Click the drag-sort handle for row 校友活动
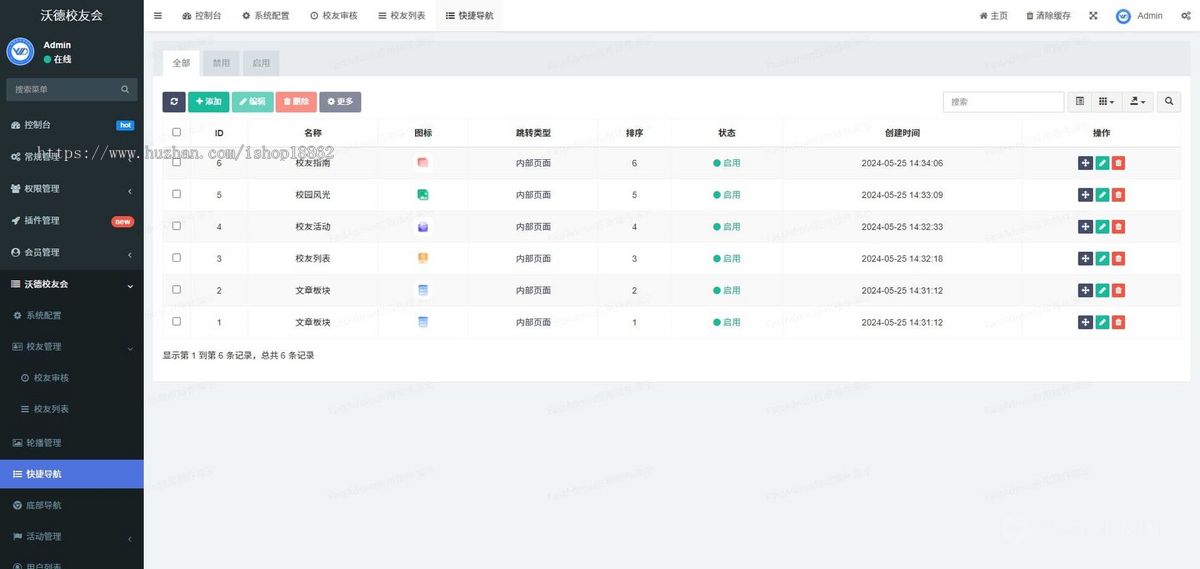1200x569 pixels. click(x=1085, y=227)
